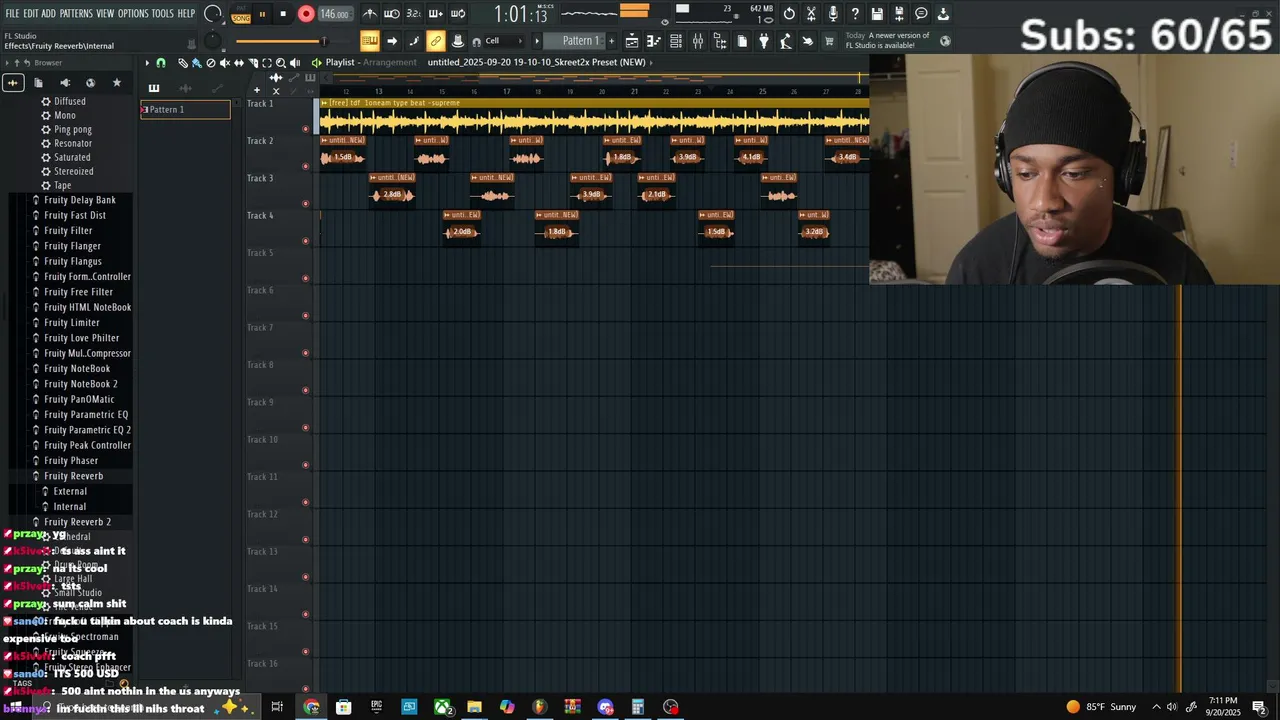Open the EDIT menu
The image size is (1280, 720).
coord(31,14)
